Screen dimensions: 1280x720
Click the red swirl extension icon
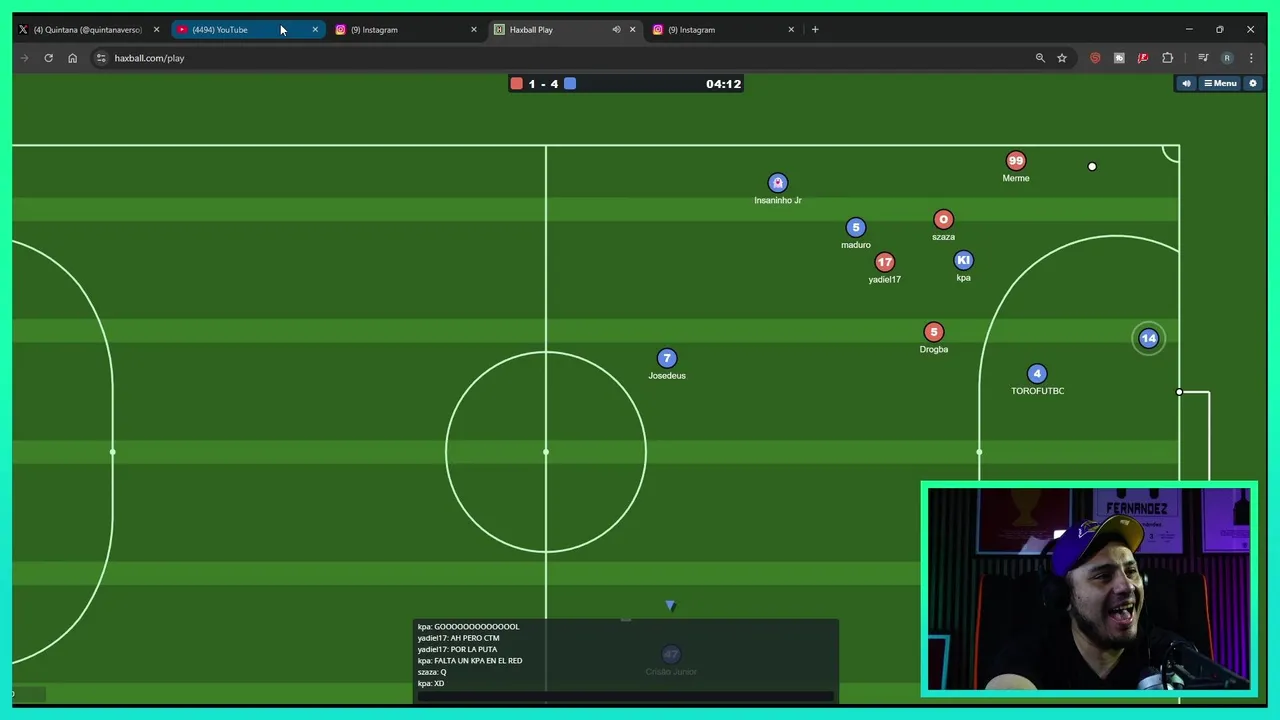point(1095,58)
